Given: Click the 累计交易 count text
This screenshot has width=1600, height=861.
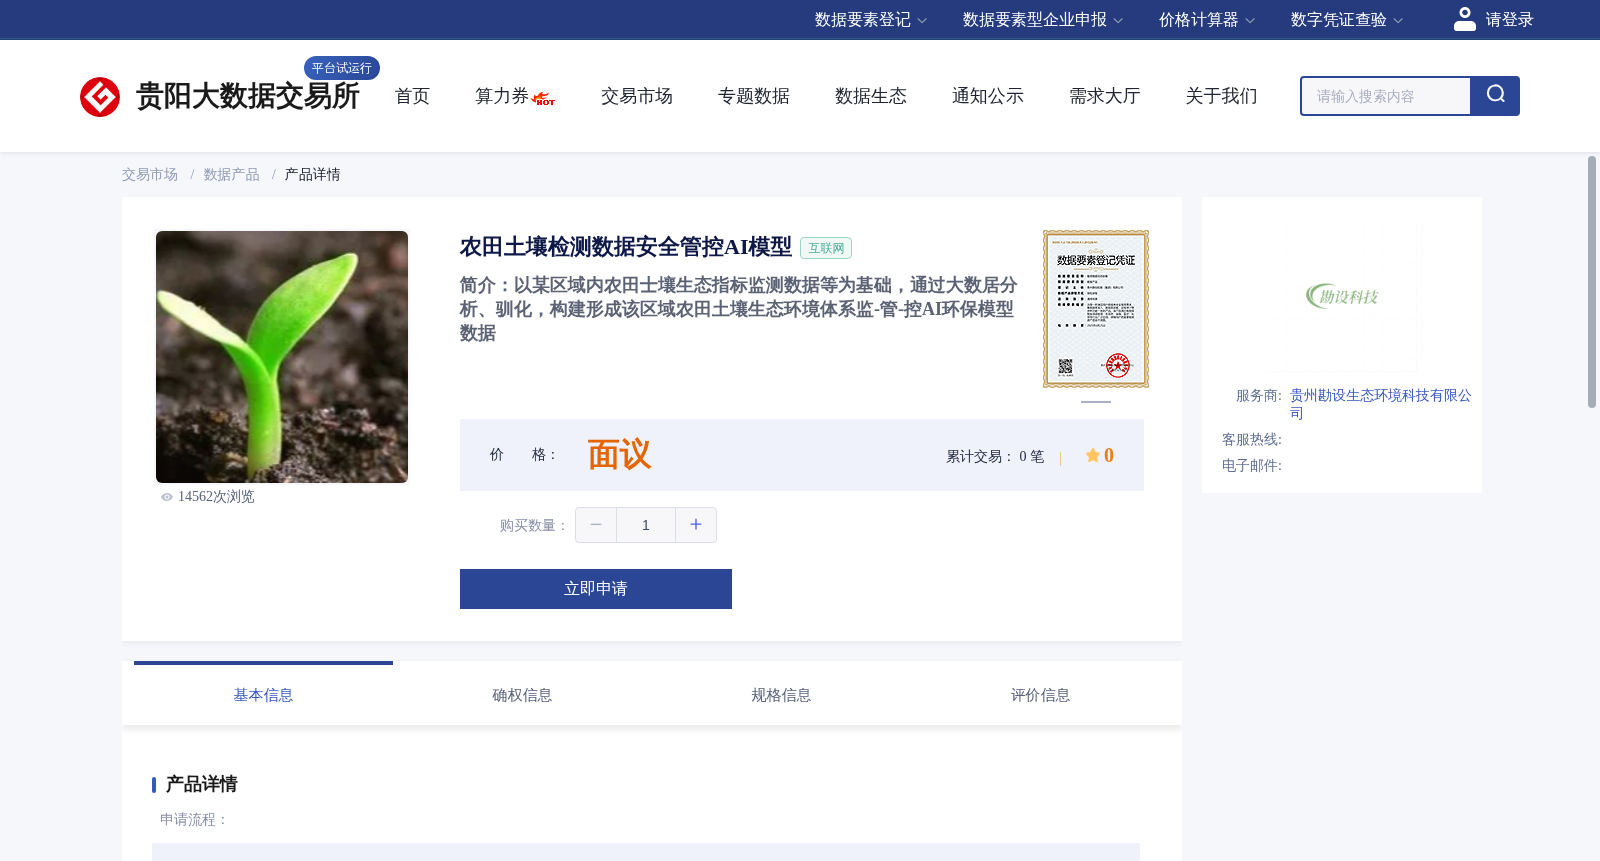Looking at the screenshot, I should pos(995,457).
